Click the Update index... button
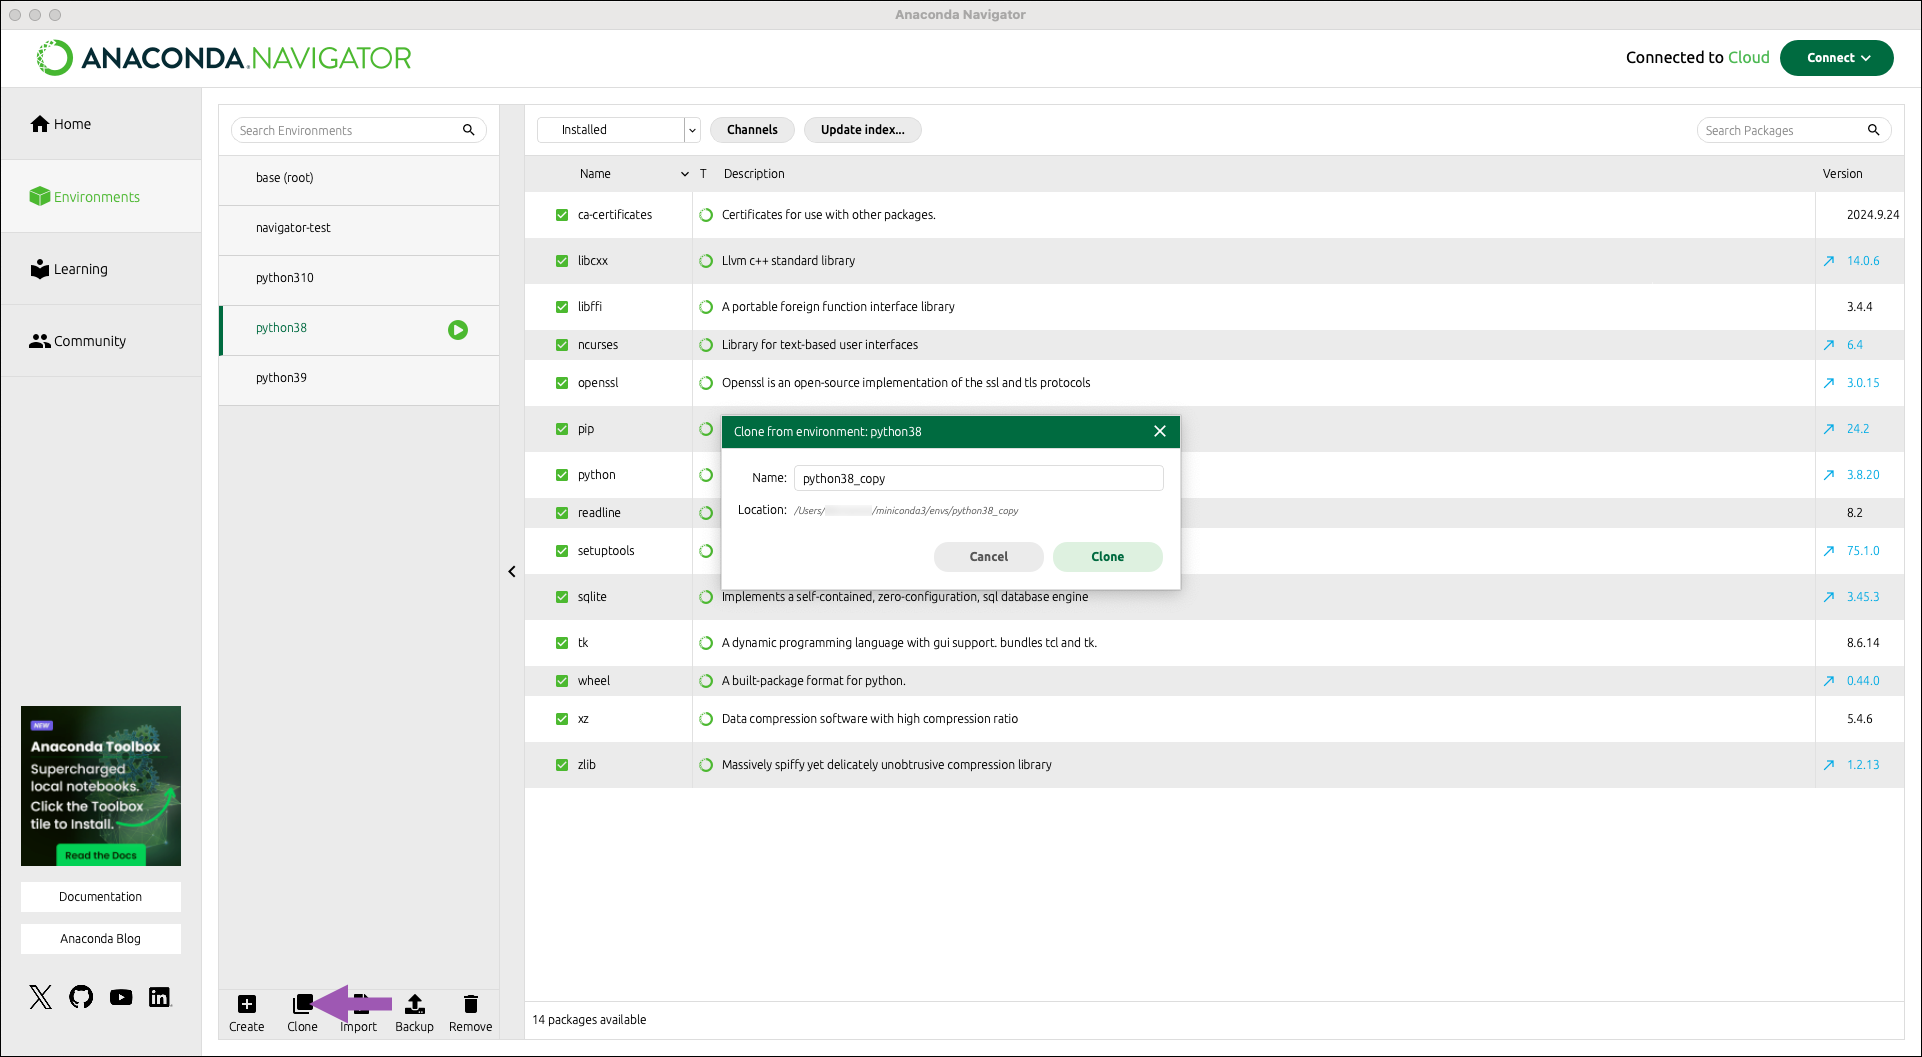 (x=863, y=130)
